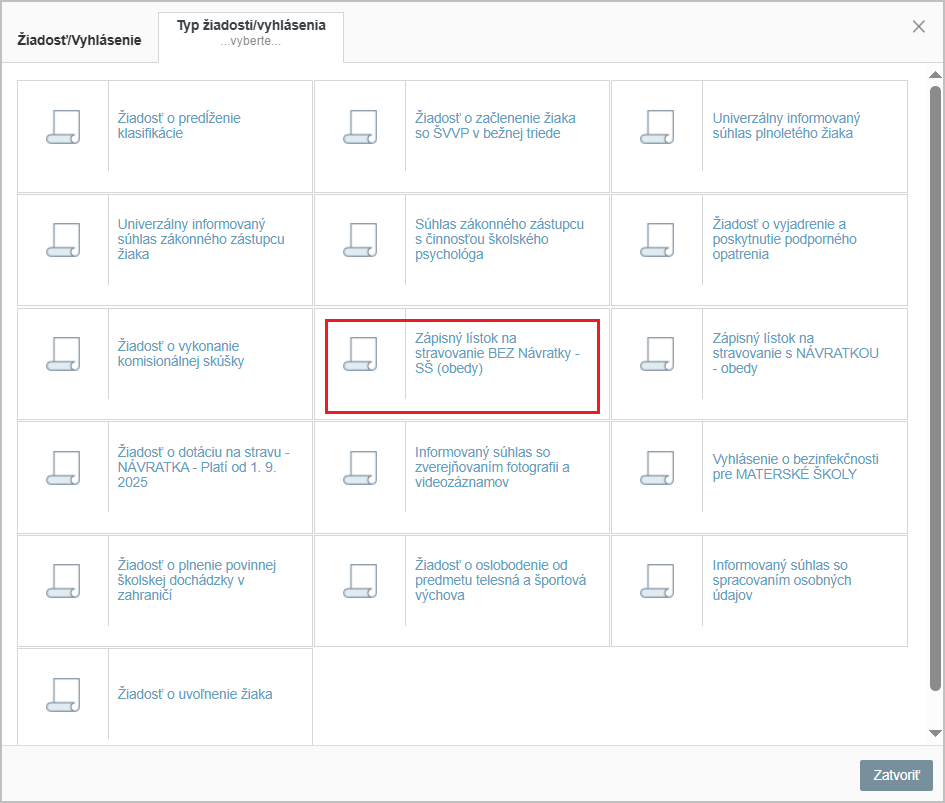Select Univerzálny informovaný súhlas plnoletého žiaka

[x=786, y=126]
